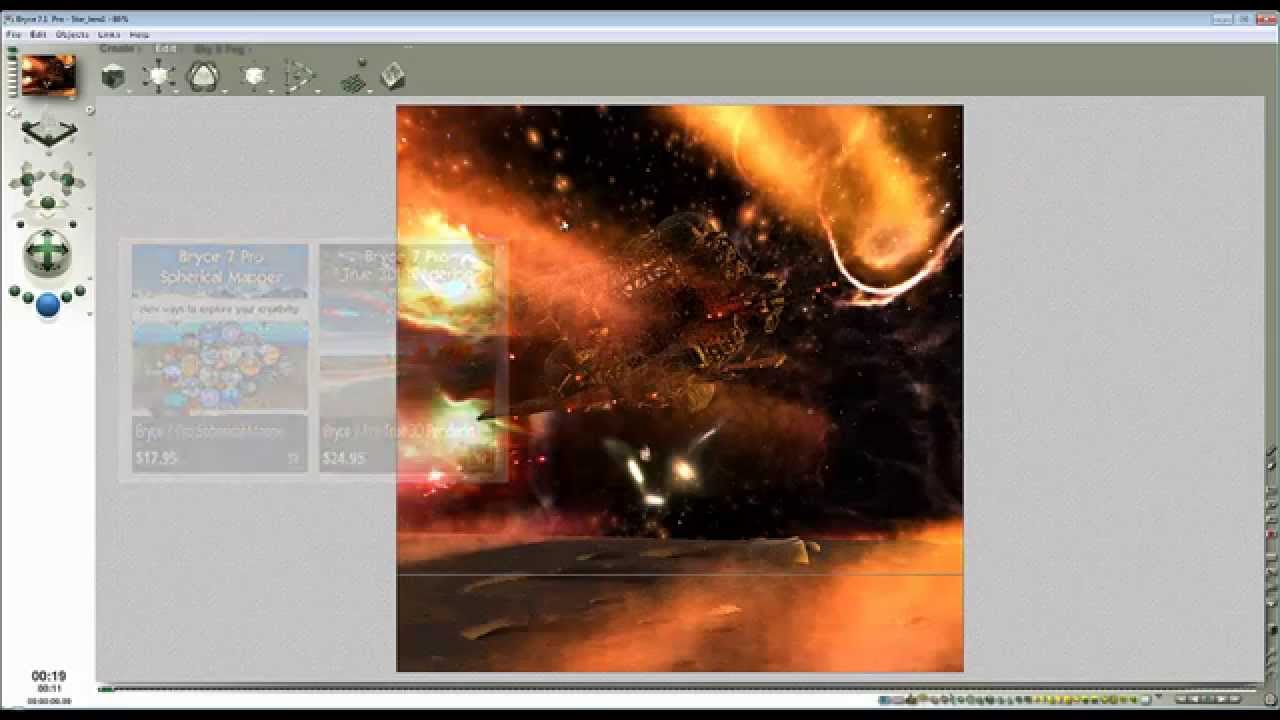
Task: Switch to the Sky & Fog palette tab
Action: click(x=219, y=48)
